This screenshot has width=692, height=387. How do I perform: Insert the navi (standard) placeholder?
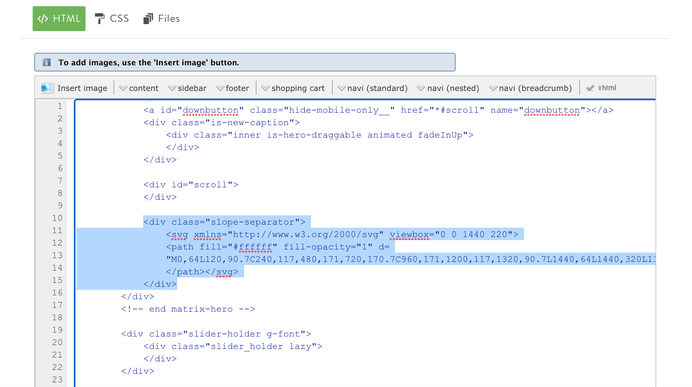point(372,88)
